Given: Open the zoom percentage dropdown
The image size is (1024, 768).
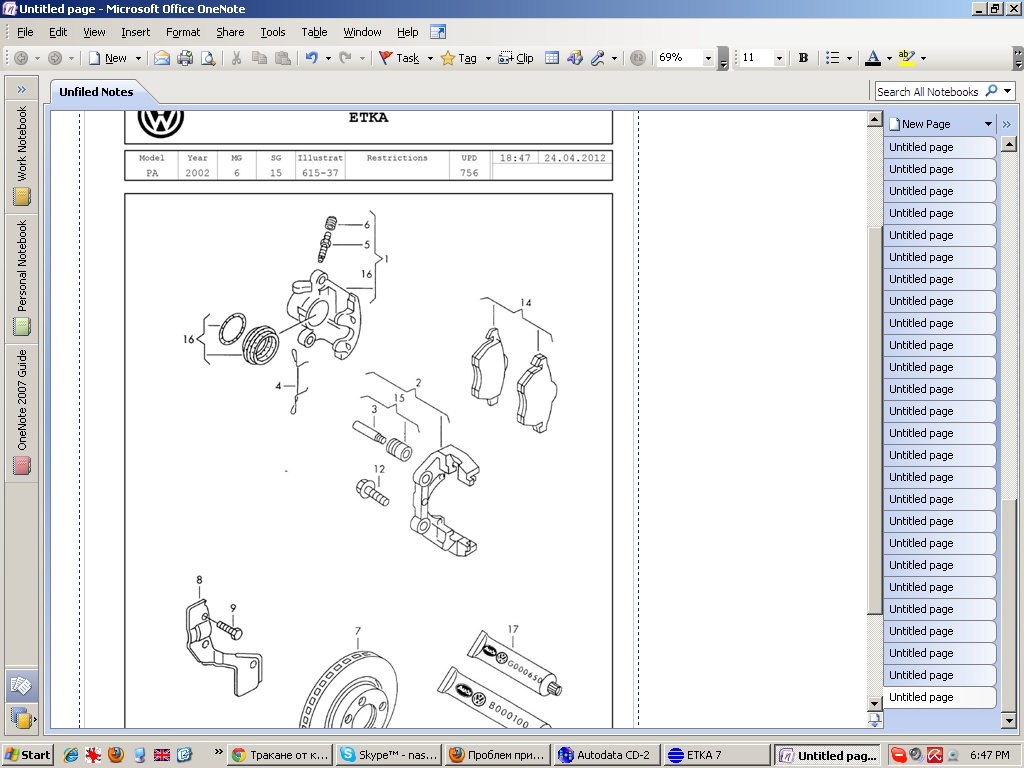Looking at the screenshot, I should pos(722,59).
